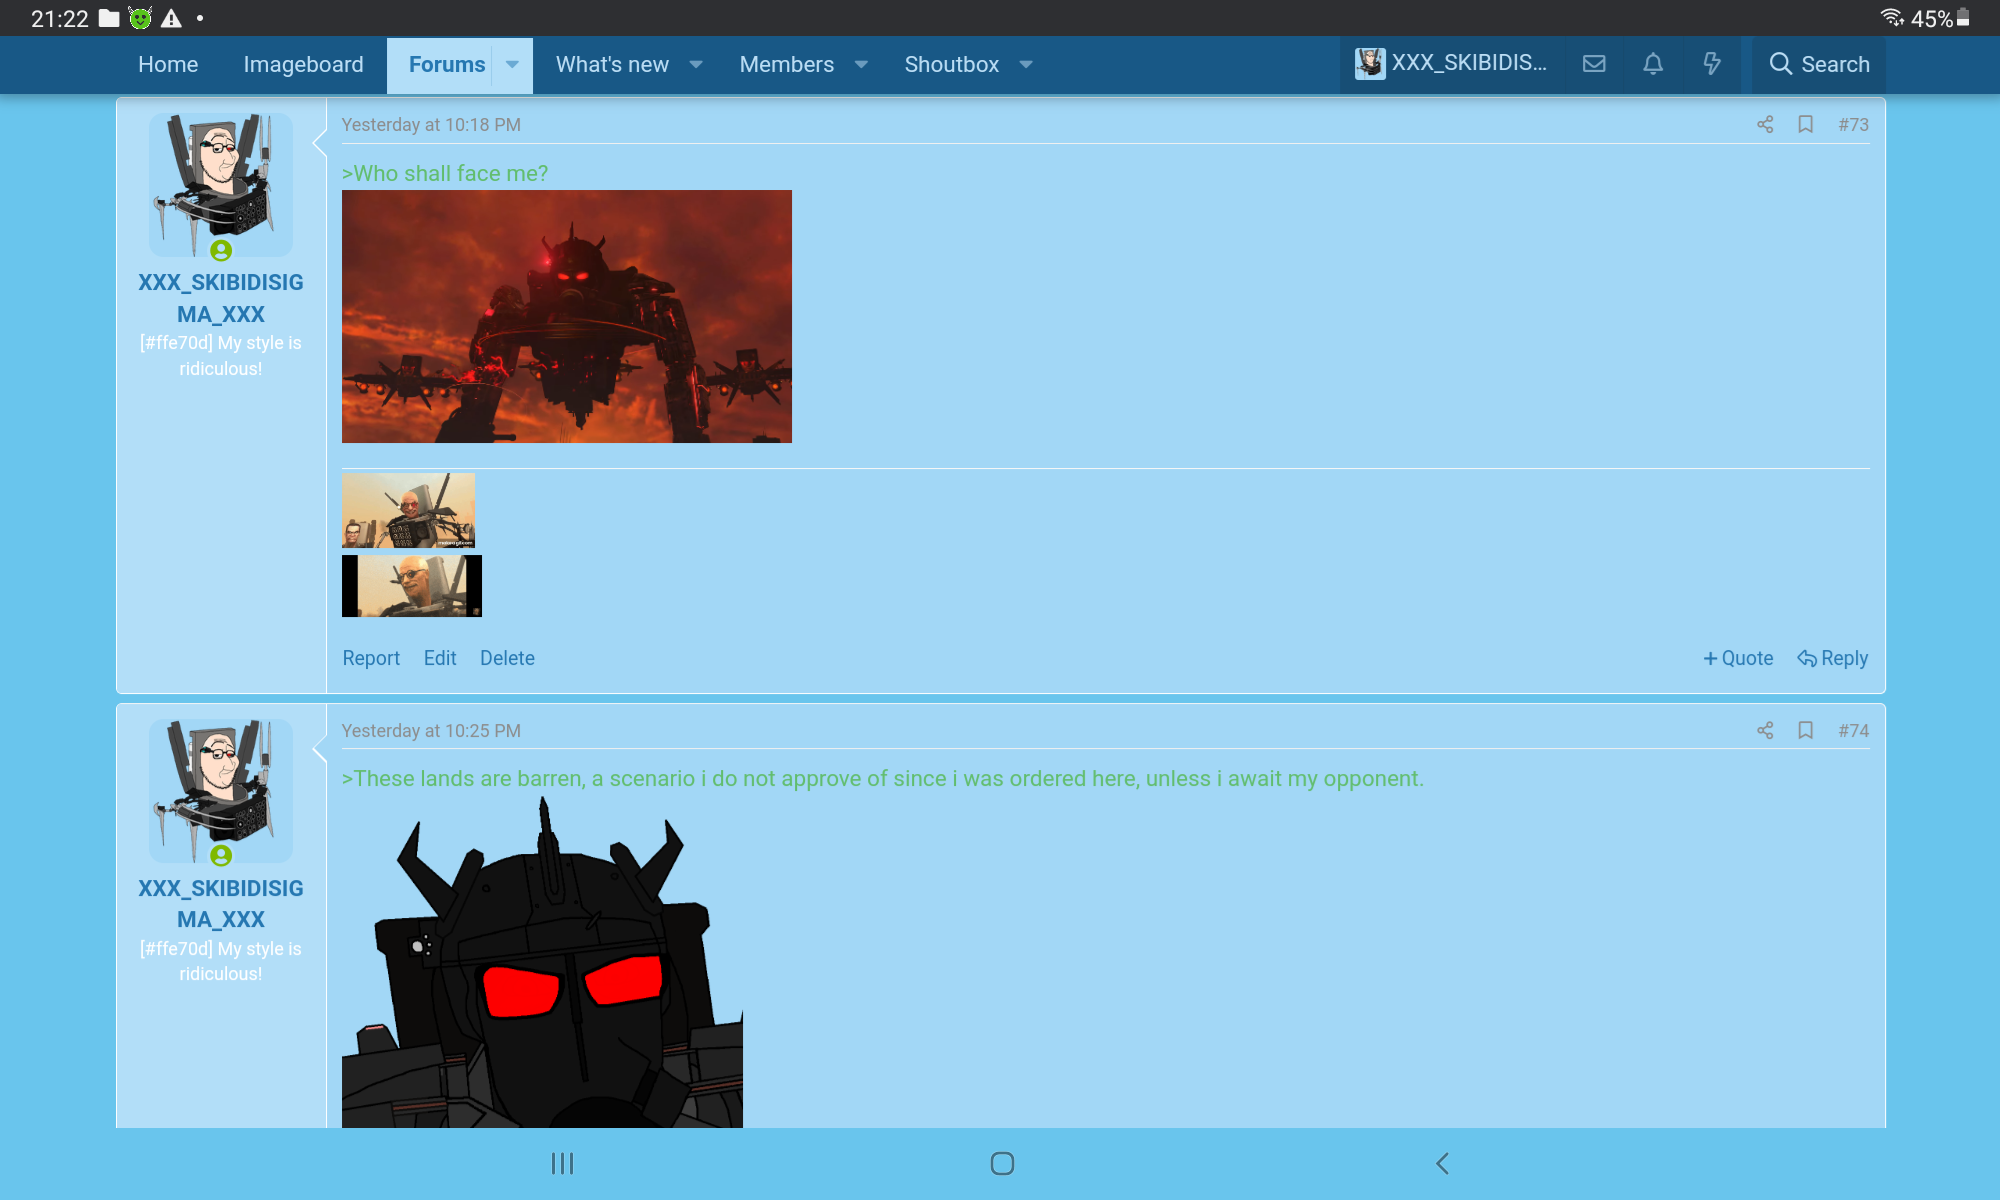Report post #73
The height and width of the screenshot is (1200, 2000).
(371, 658)
